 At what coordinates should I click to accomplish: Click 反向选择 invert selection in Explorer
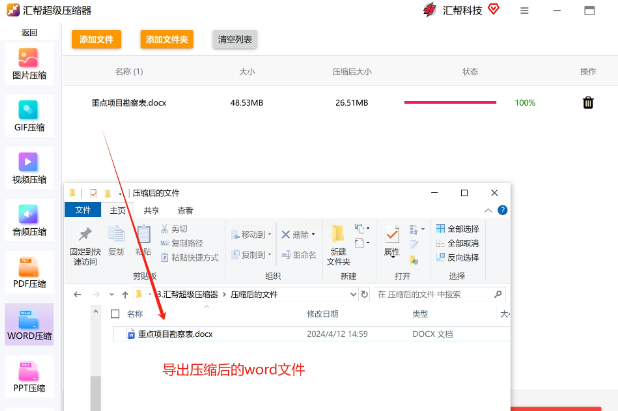(x=458, y=257)
